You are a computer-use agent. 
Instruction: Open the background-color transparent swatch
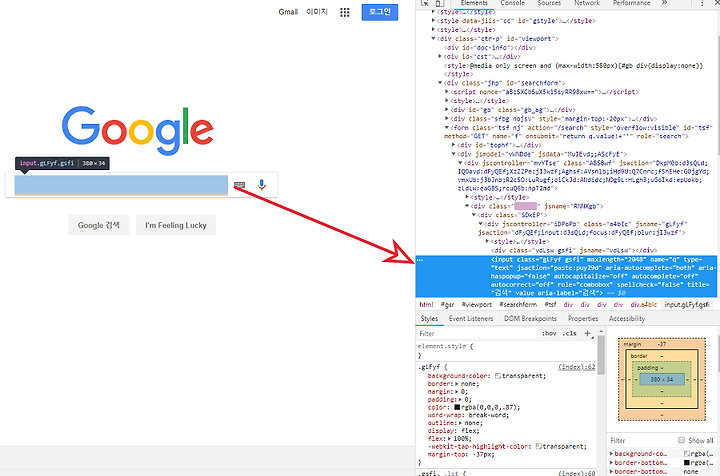(x=497, y=376)
